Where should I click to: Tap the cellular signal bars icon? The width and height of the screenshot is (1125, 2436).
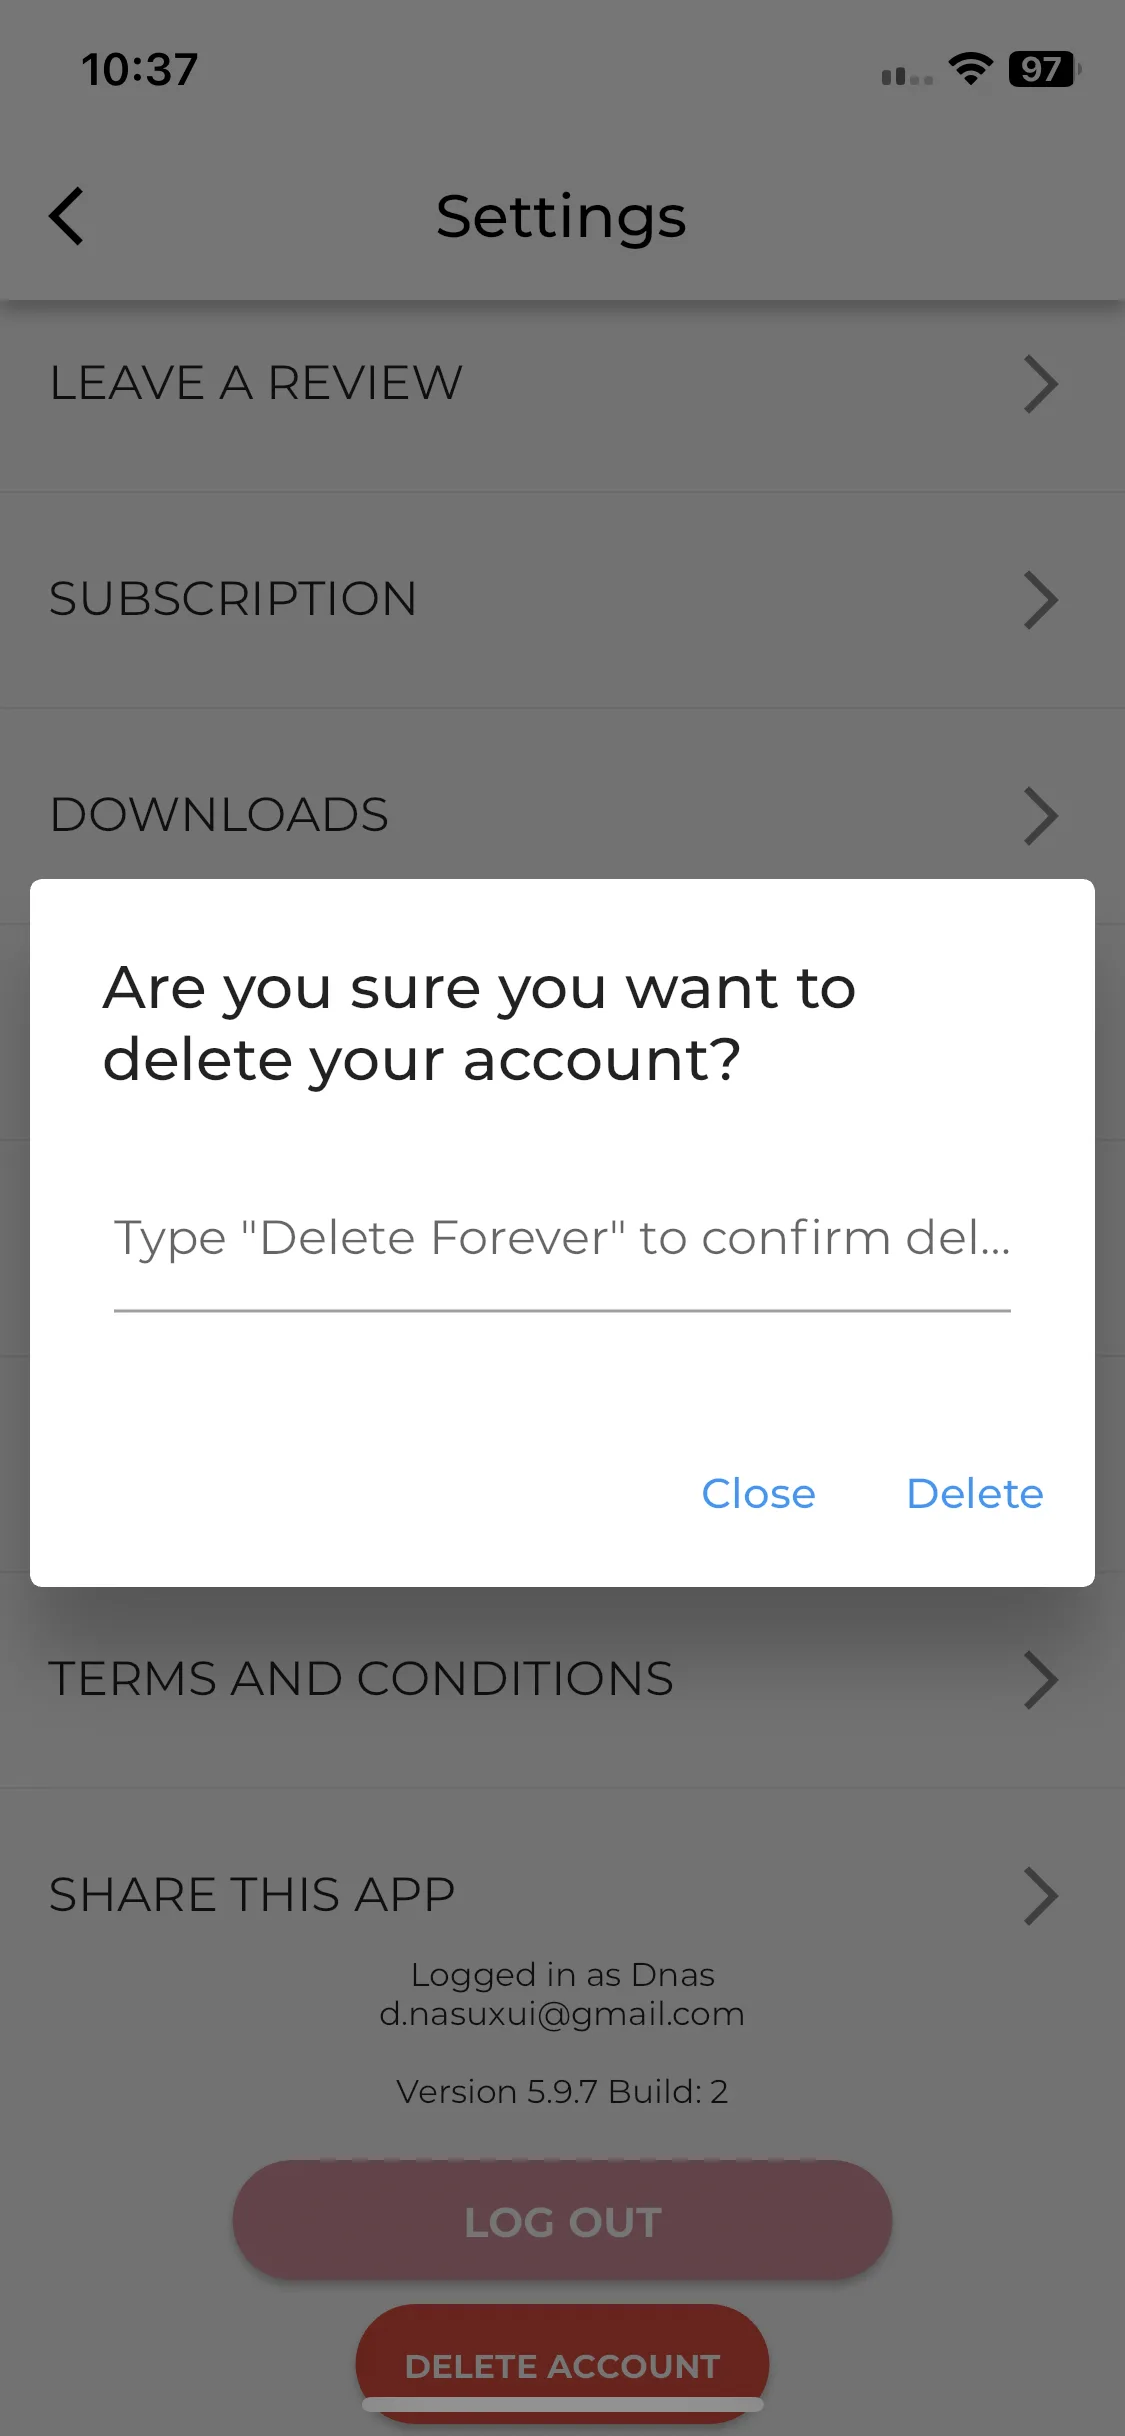point(907,75)
